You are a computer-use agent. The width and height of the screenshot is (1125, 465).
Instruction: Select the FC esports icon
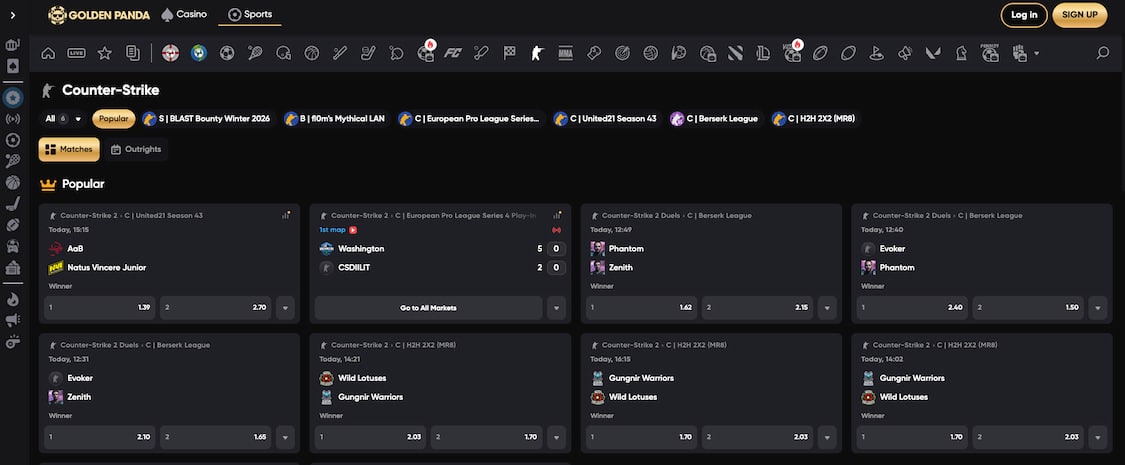pos(453,53)
